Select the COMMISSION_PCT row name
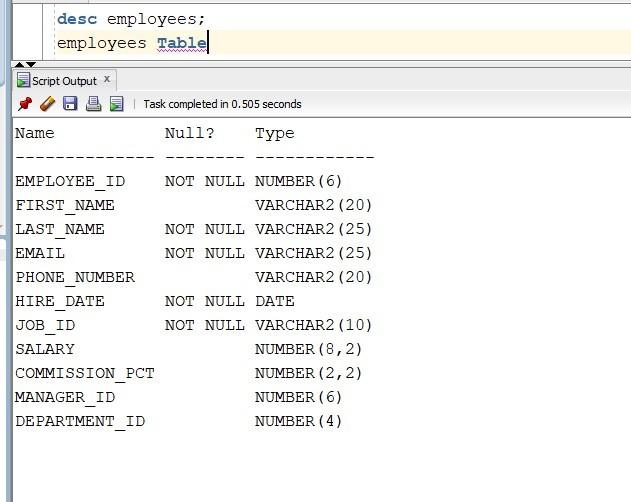 pos(85,373)
